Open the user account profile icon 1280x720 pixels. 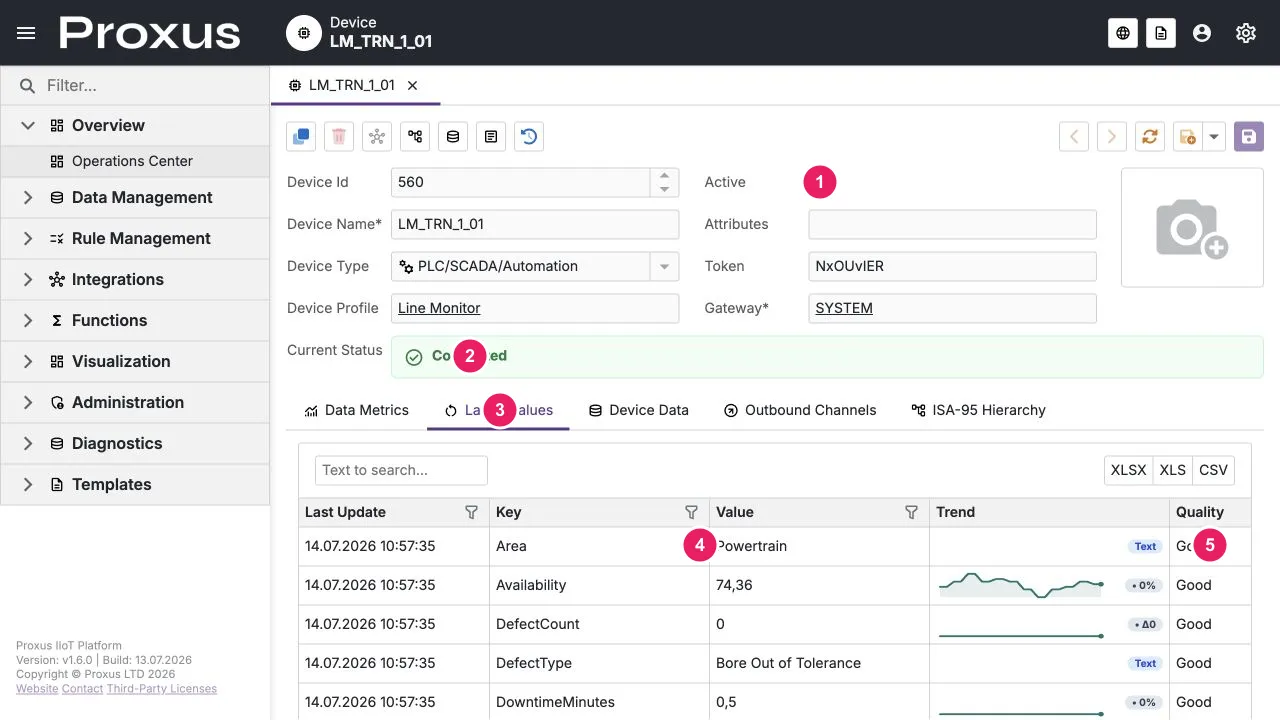coord(1202,33)
